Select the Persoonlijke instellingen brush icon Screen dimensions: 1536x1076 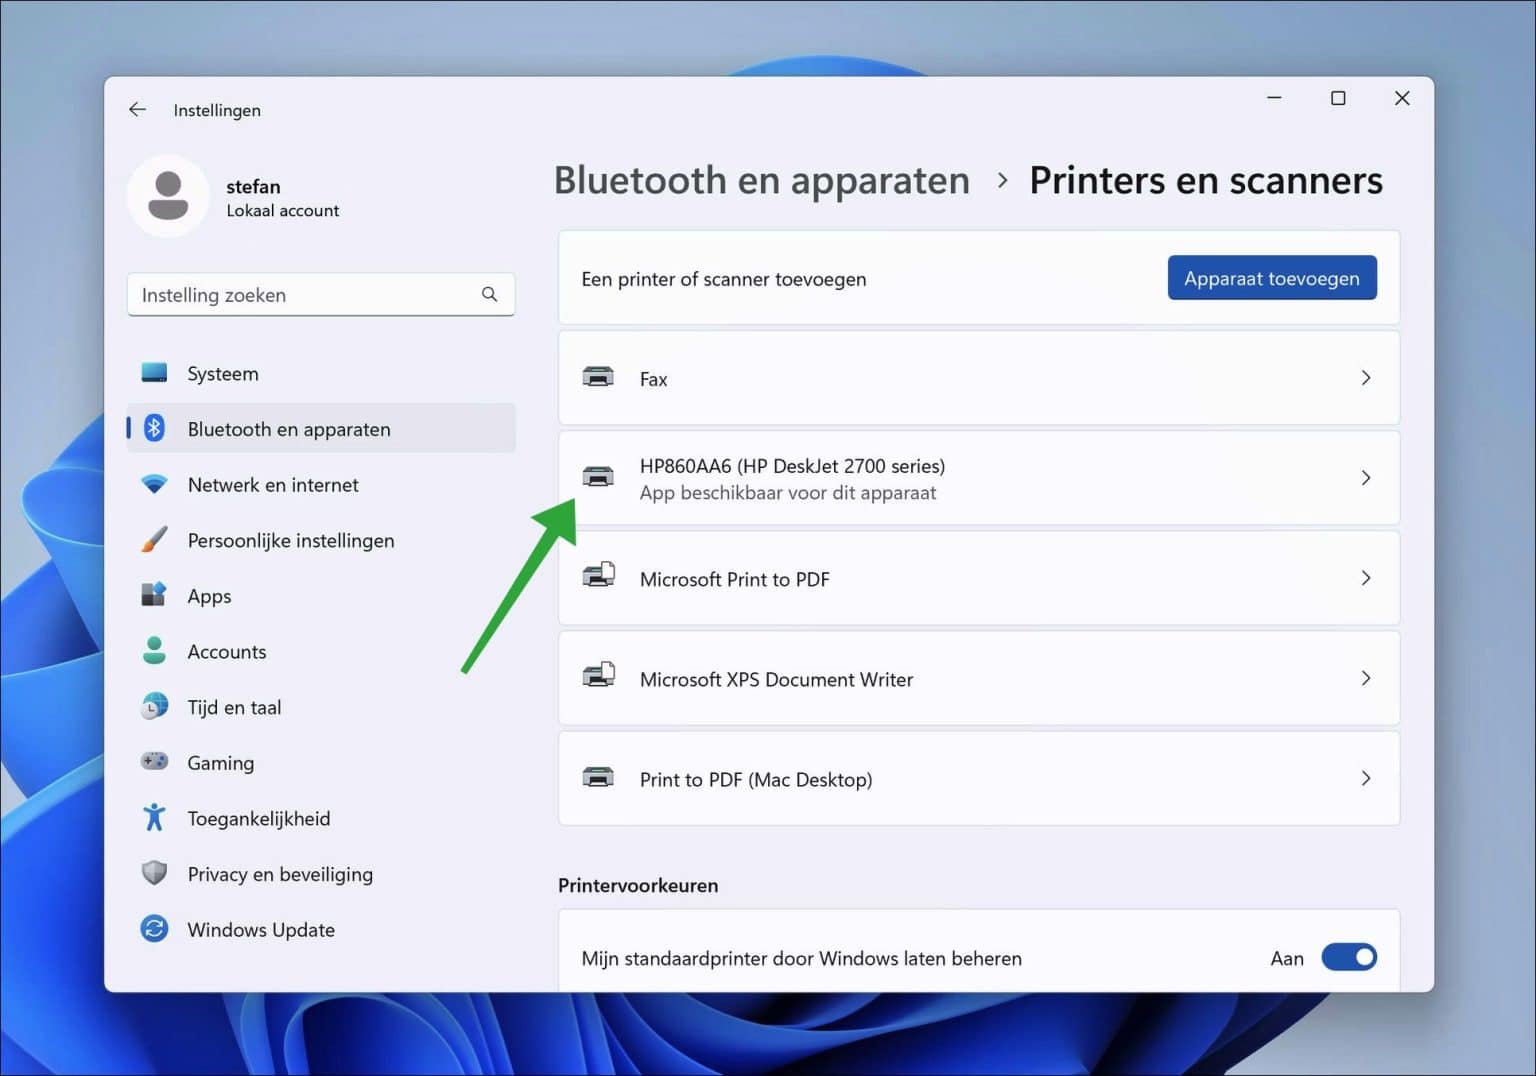point(155,540)
